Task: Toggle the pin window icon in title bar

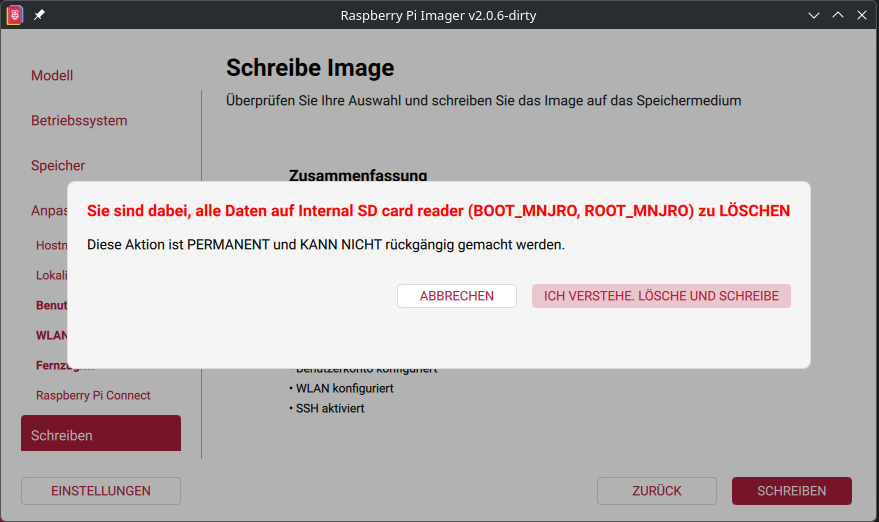Action: click(x=39, y=15)
